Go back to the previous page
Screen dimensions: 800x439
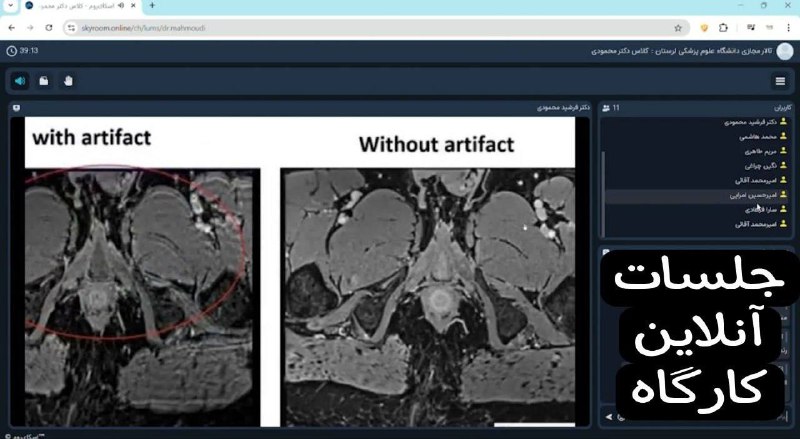11,27
